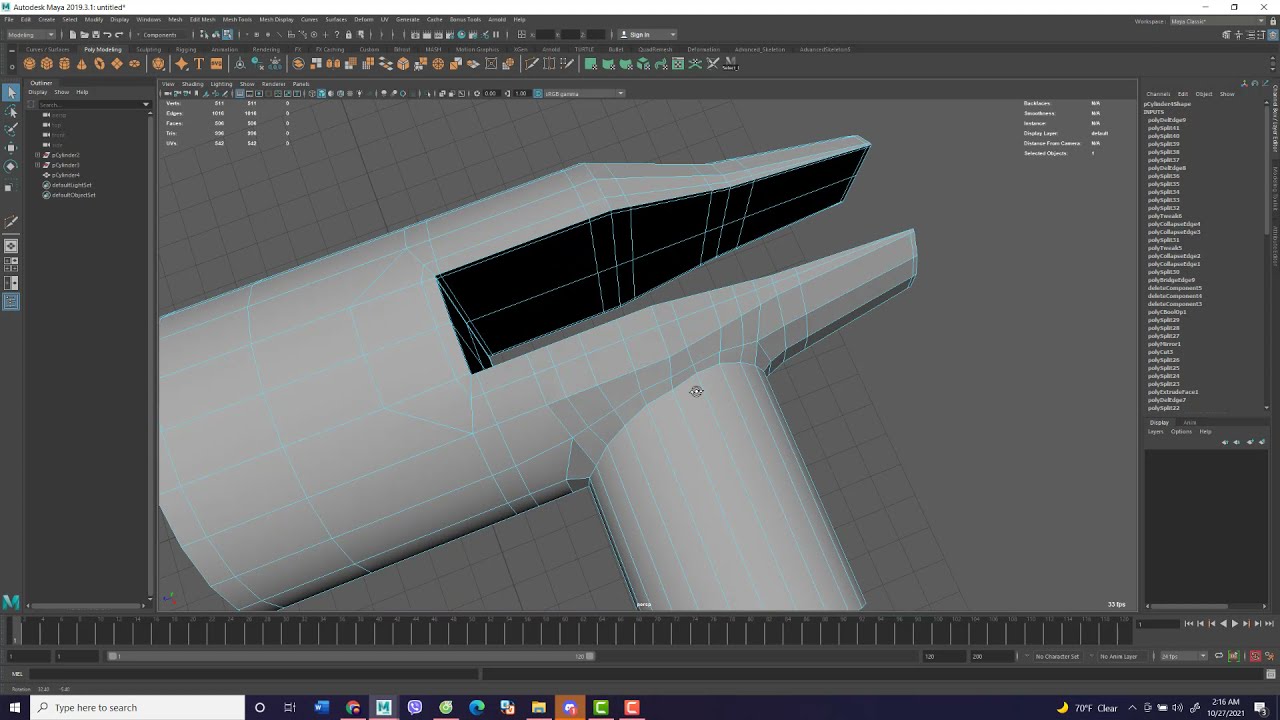
Task: Click the Open Scene folder icon
Action: click(x=83, y=35)
